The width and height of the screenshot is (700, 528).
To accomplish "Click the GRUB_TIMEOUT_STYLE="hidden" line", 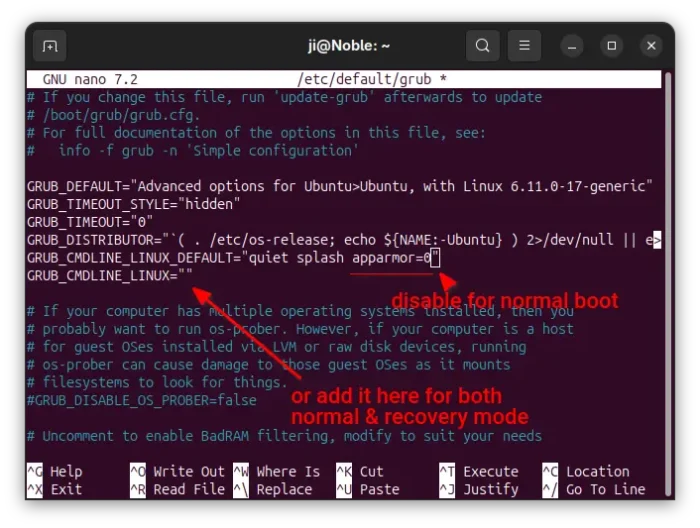I will 134,204.
